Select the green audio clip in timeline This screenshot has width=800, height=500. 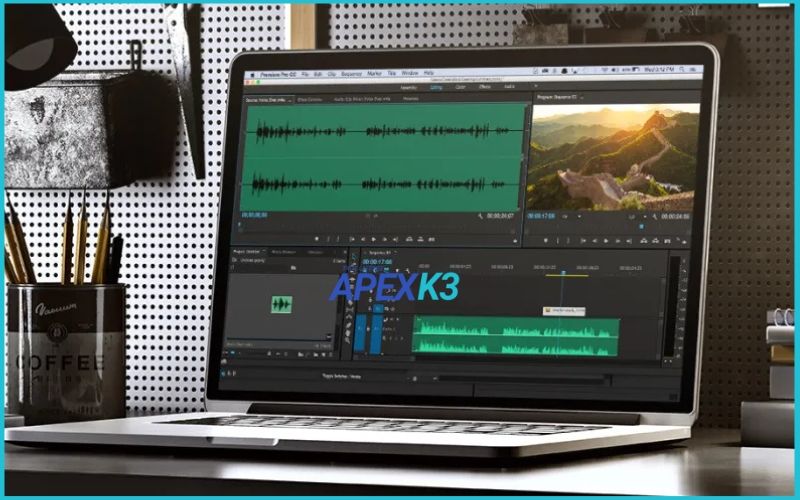[514, 336]
